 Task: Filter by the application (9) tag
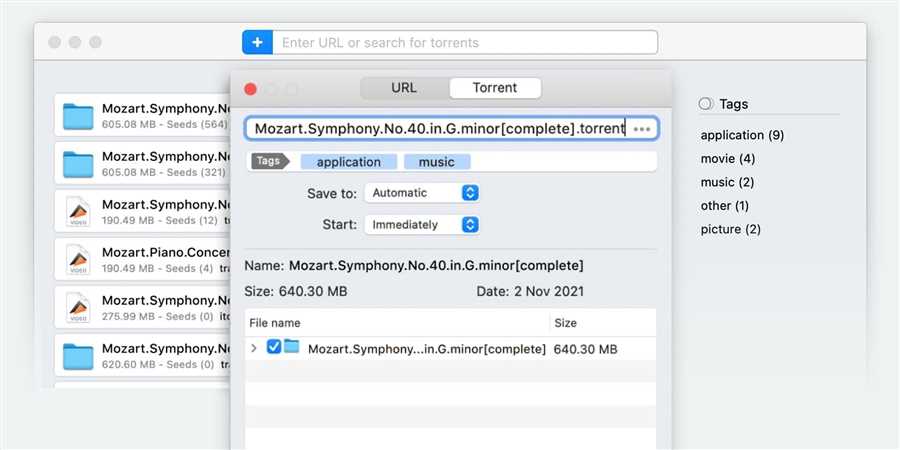click(741, 135)
